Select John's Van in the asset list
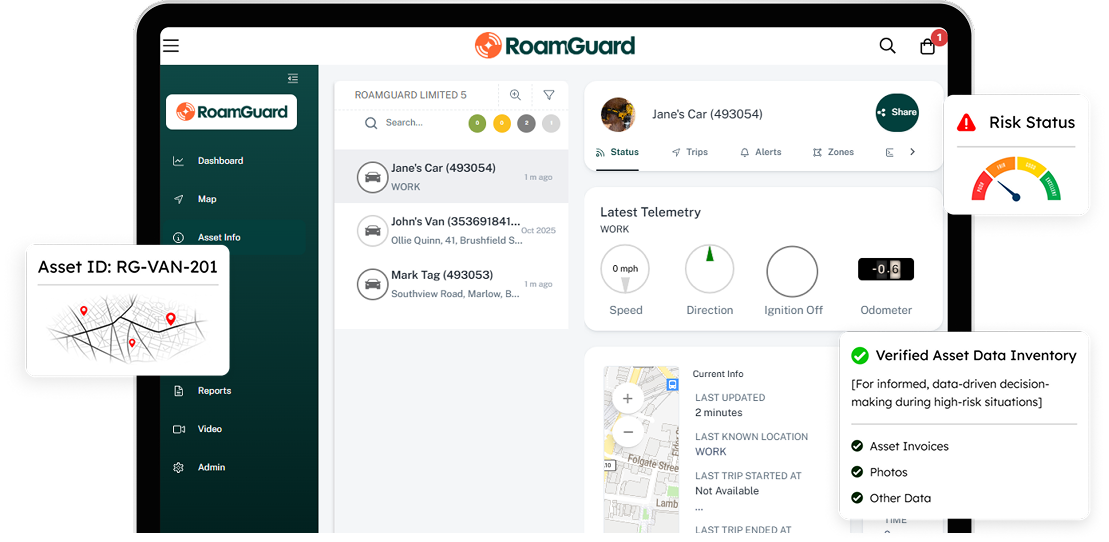1109x542 pixels. click(451, 230)
